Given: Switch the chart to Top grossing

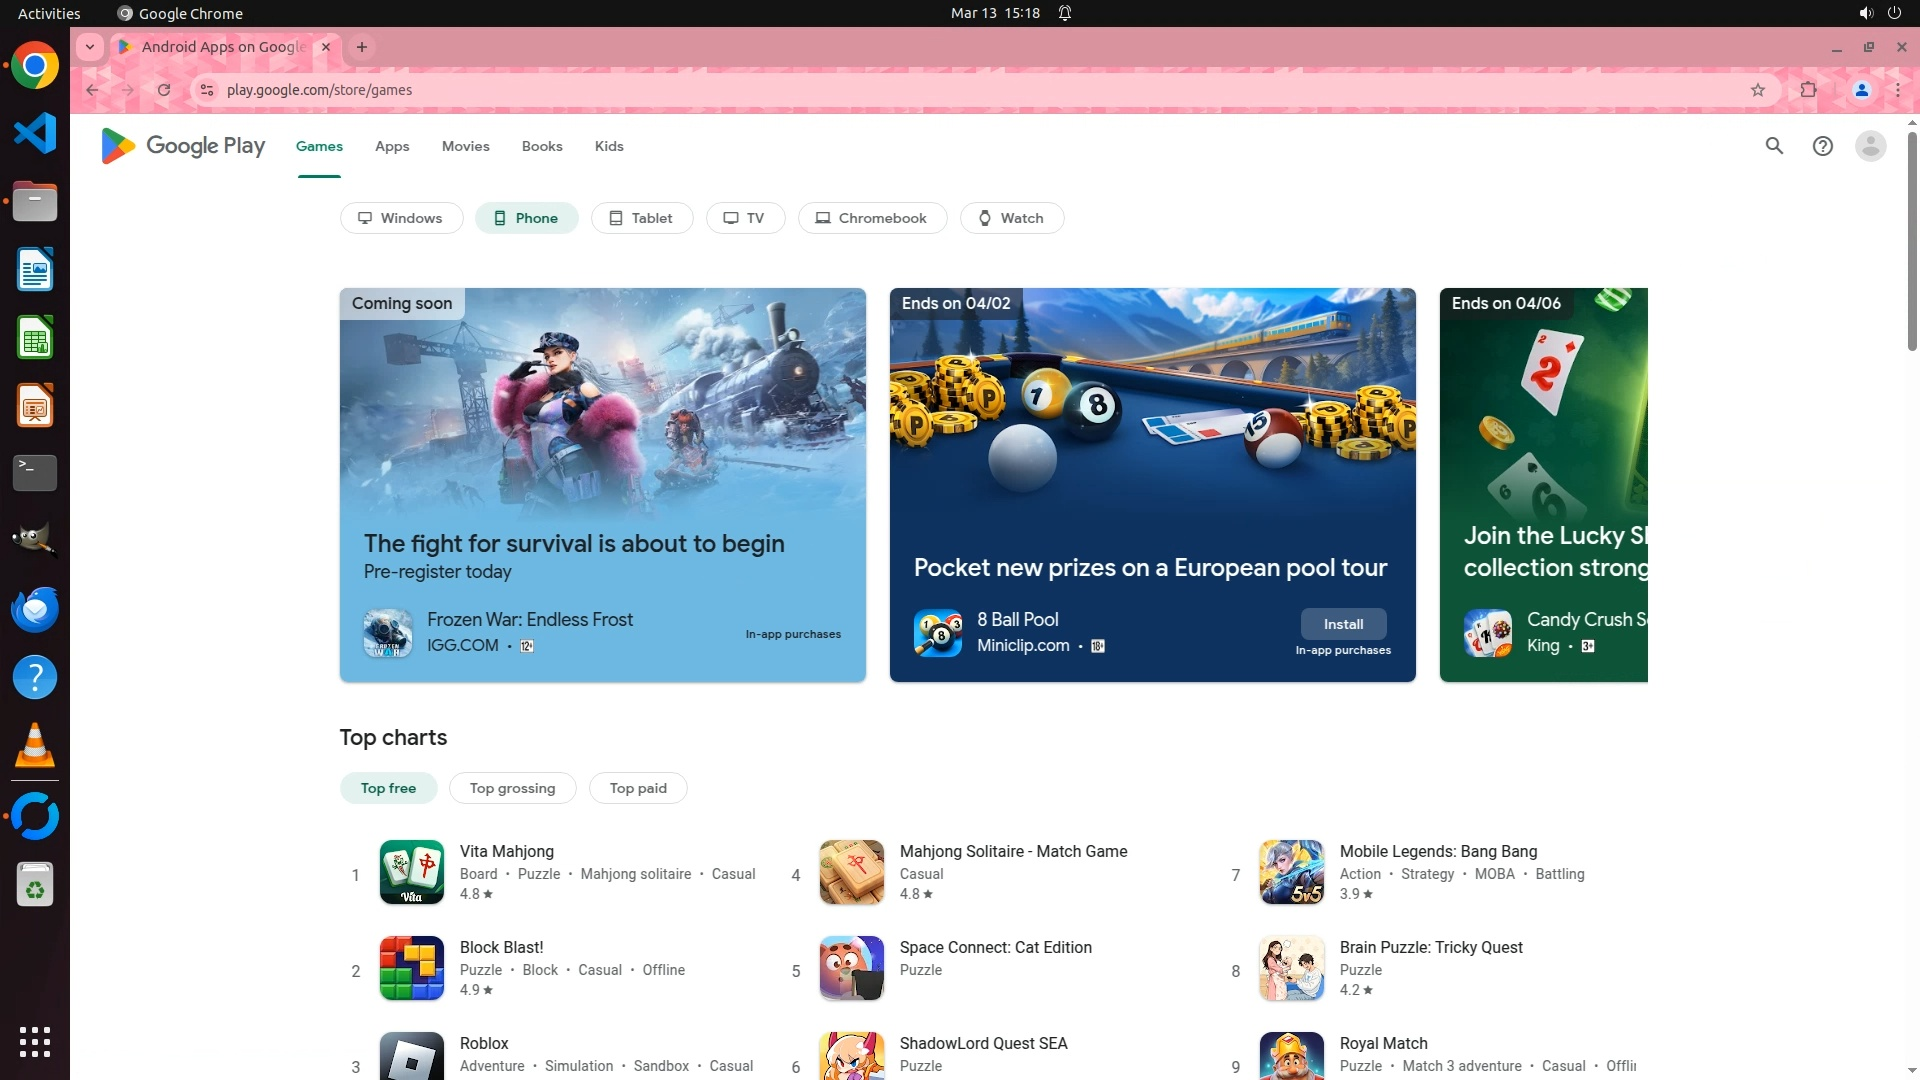Looking at the screenshot, I should pos(512,788).
